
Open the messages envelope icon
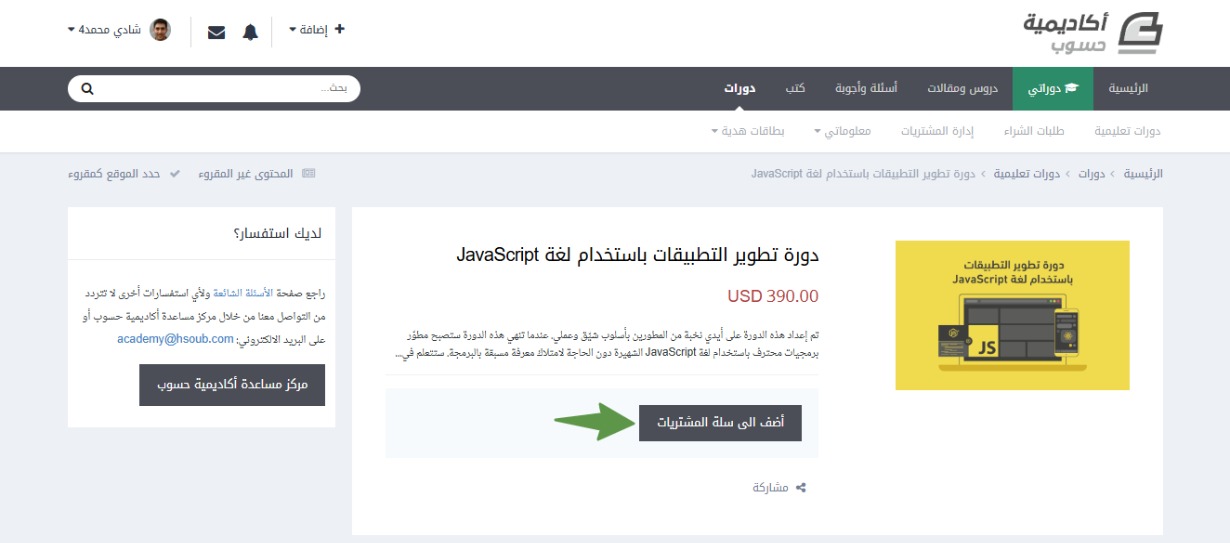[216, 32]
